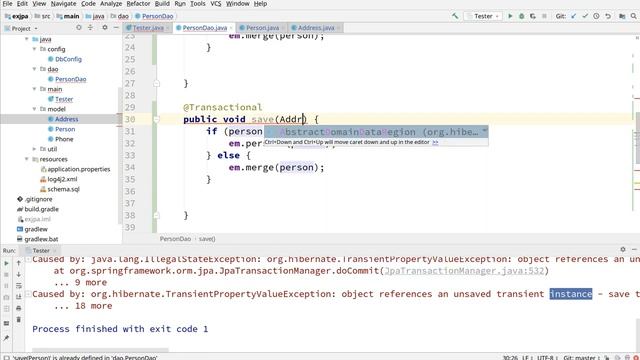This screenshot has width=640, height=360.
Task: Rerun Tester from the Run panel
Action: pos(7,263)
